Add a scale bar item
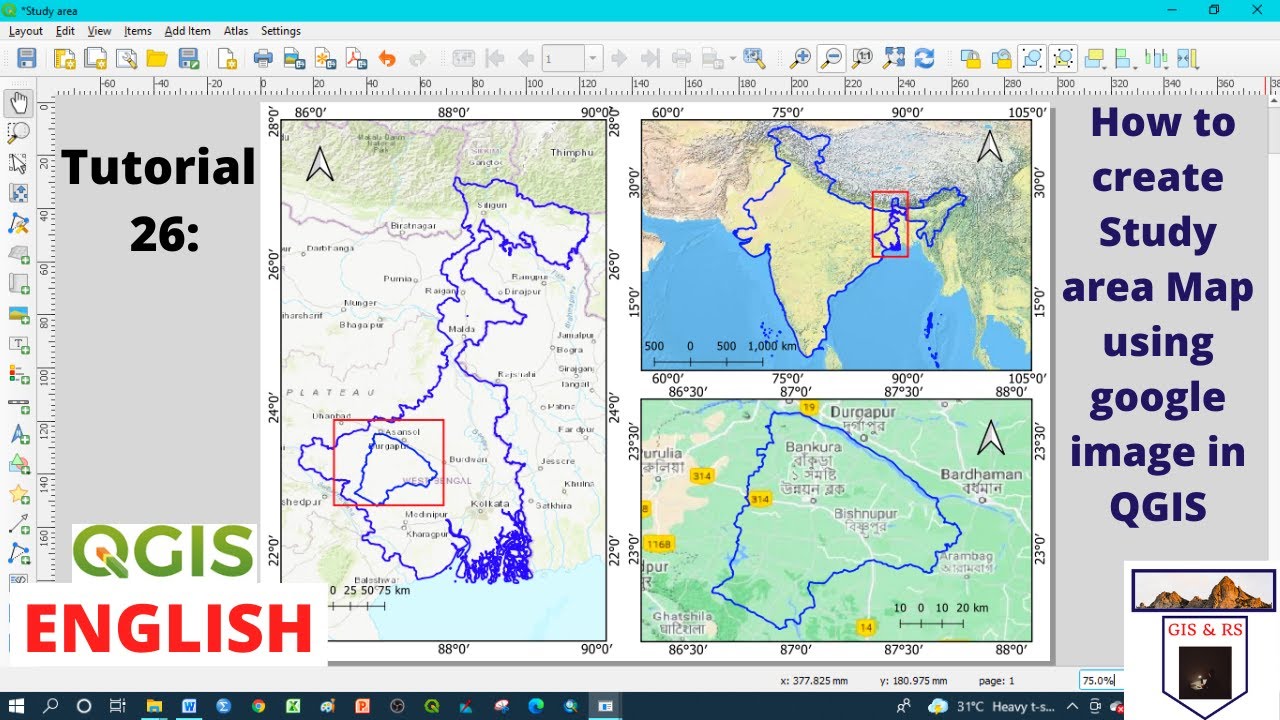The width and height of the screenshot is (1280, 720). [x=18, y=405]
